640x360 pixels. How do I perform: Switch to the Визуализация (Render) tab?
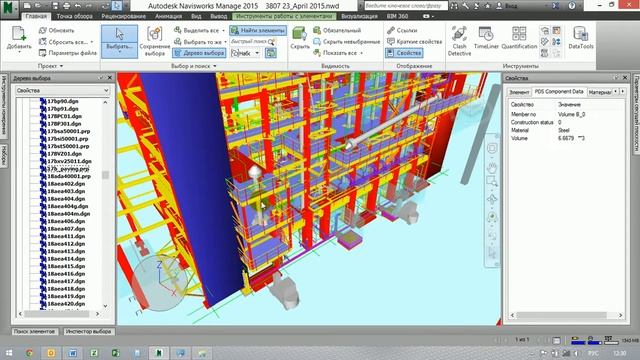pos(359,16)
